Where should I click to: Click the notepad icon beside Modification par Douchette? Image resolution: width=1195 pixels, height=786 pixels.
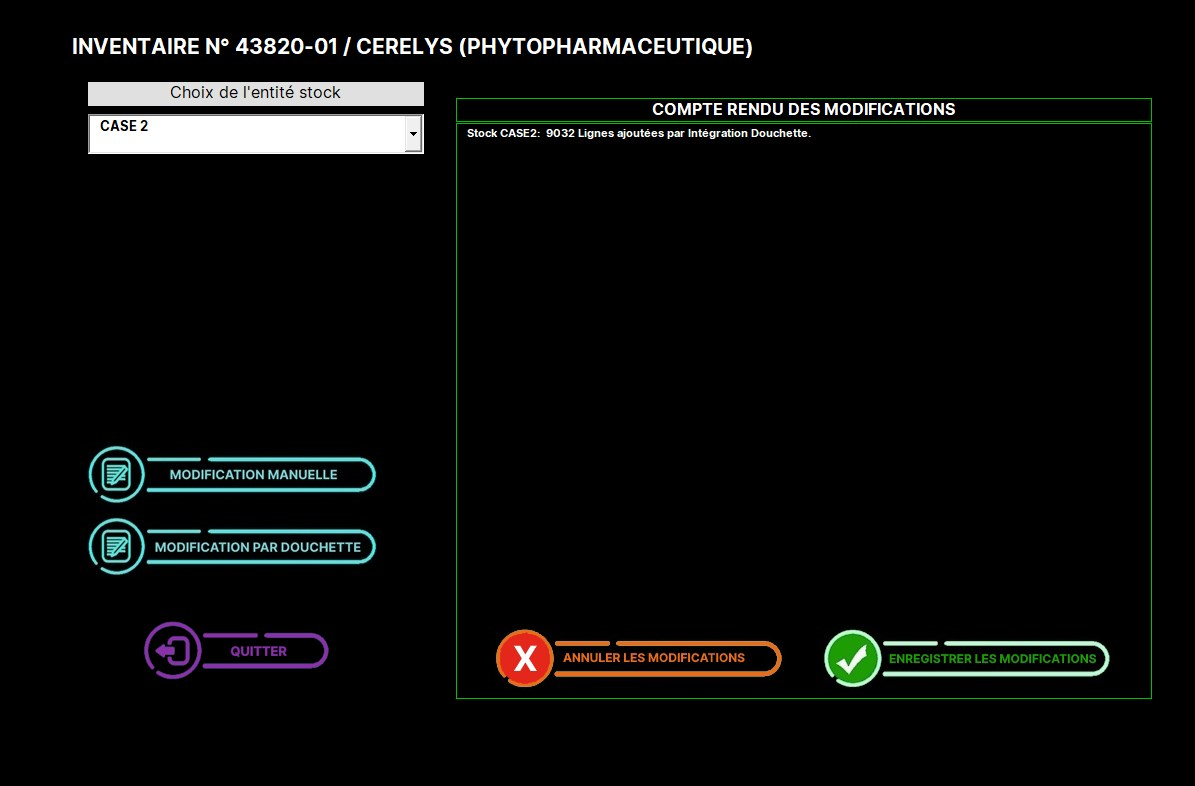coord(117,546)
